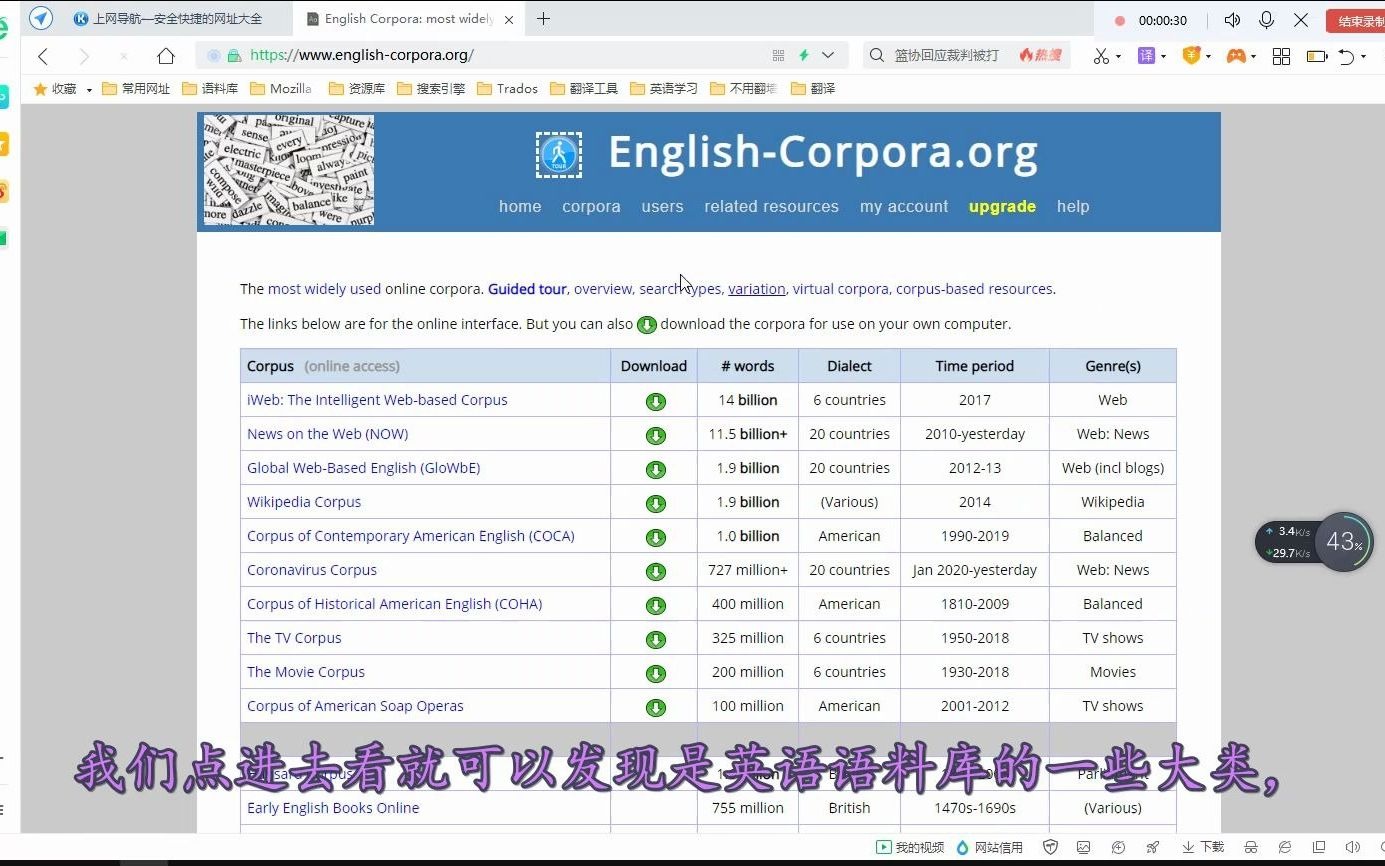Click the green download icon in intro text
The width and height of the screenshot is (1385, 866).
[x=647, y=324]
